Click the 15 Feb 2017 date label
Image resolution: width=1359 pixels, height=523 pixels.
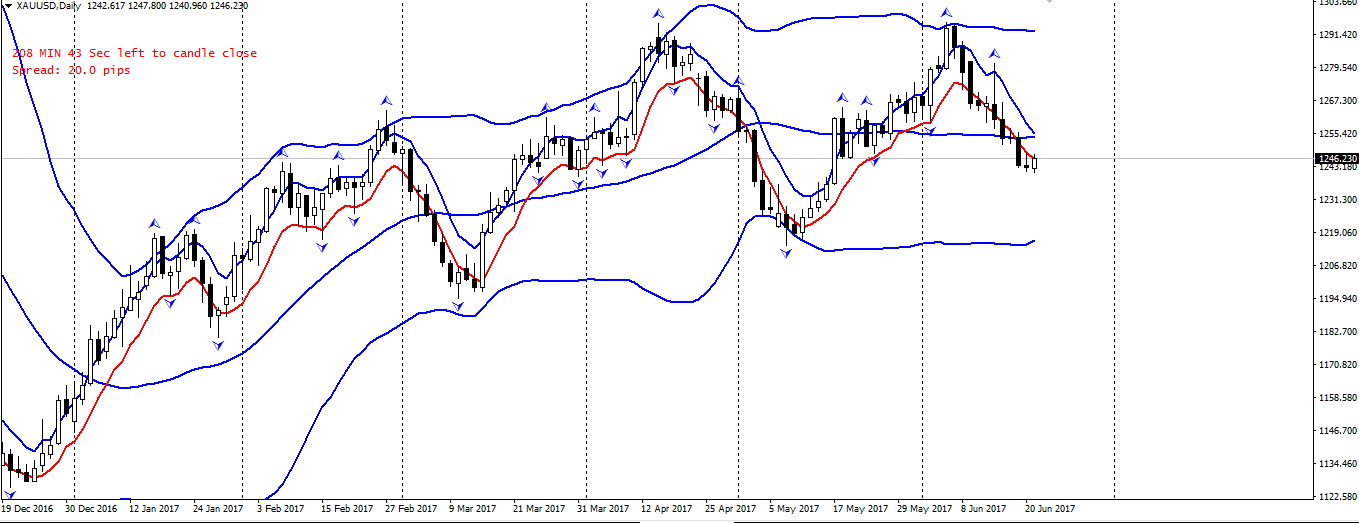[x=345, y=508]
